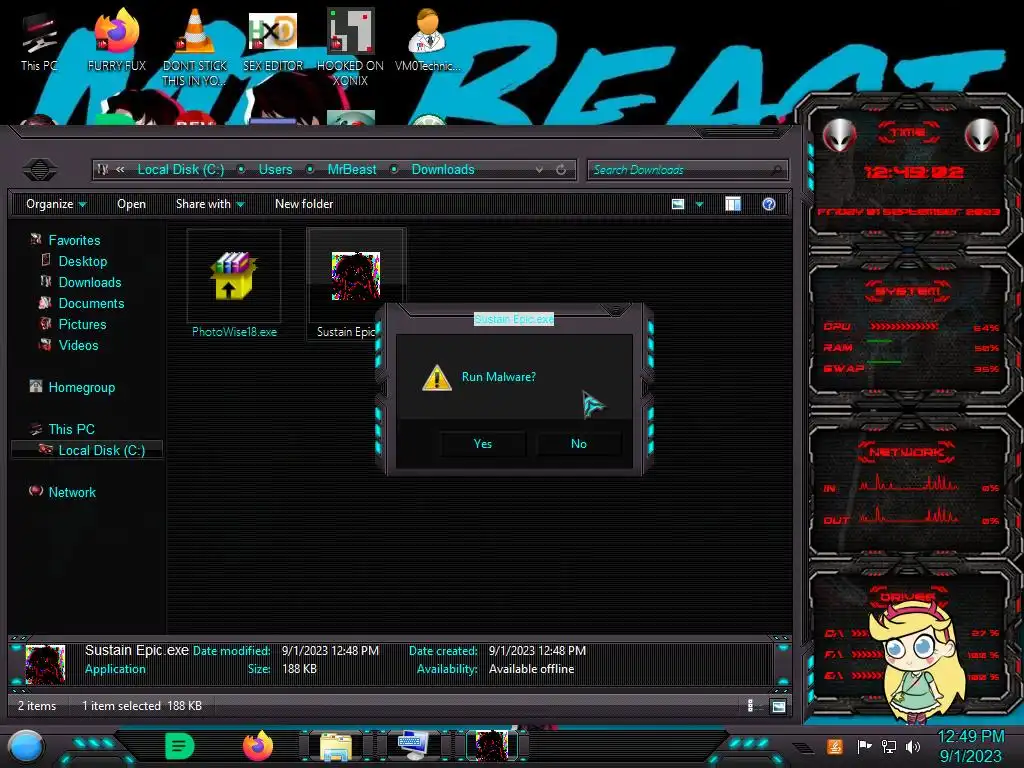The width and height of the screenshot is (1024, 768).
Task: Open the VM0Technic desktop shortcut
Action: click(x=427, y=40)
